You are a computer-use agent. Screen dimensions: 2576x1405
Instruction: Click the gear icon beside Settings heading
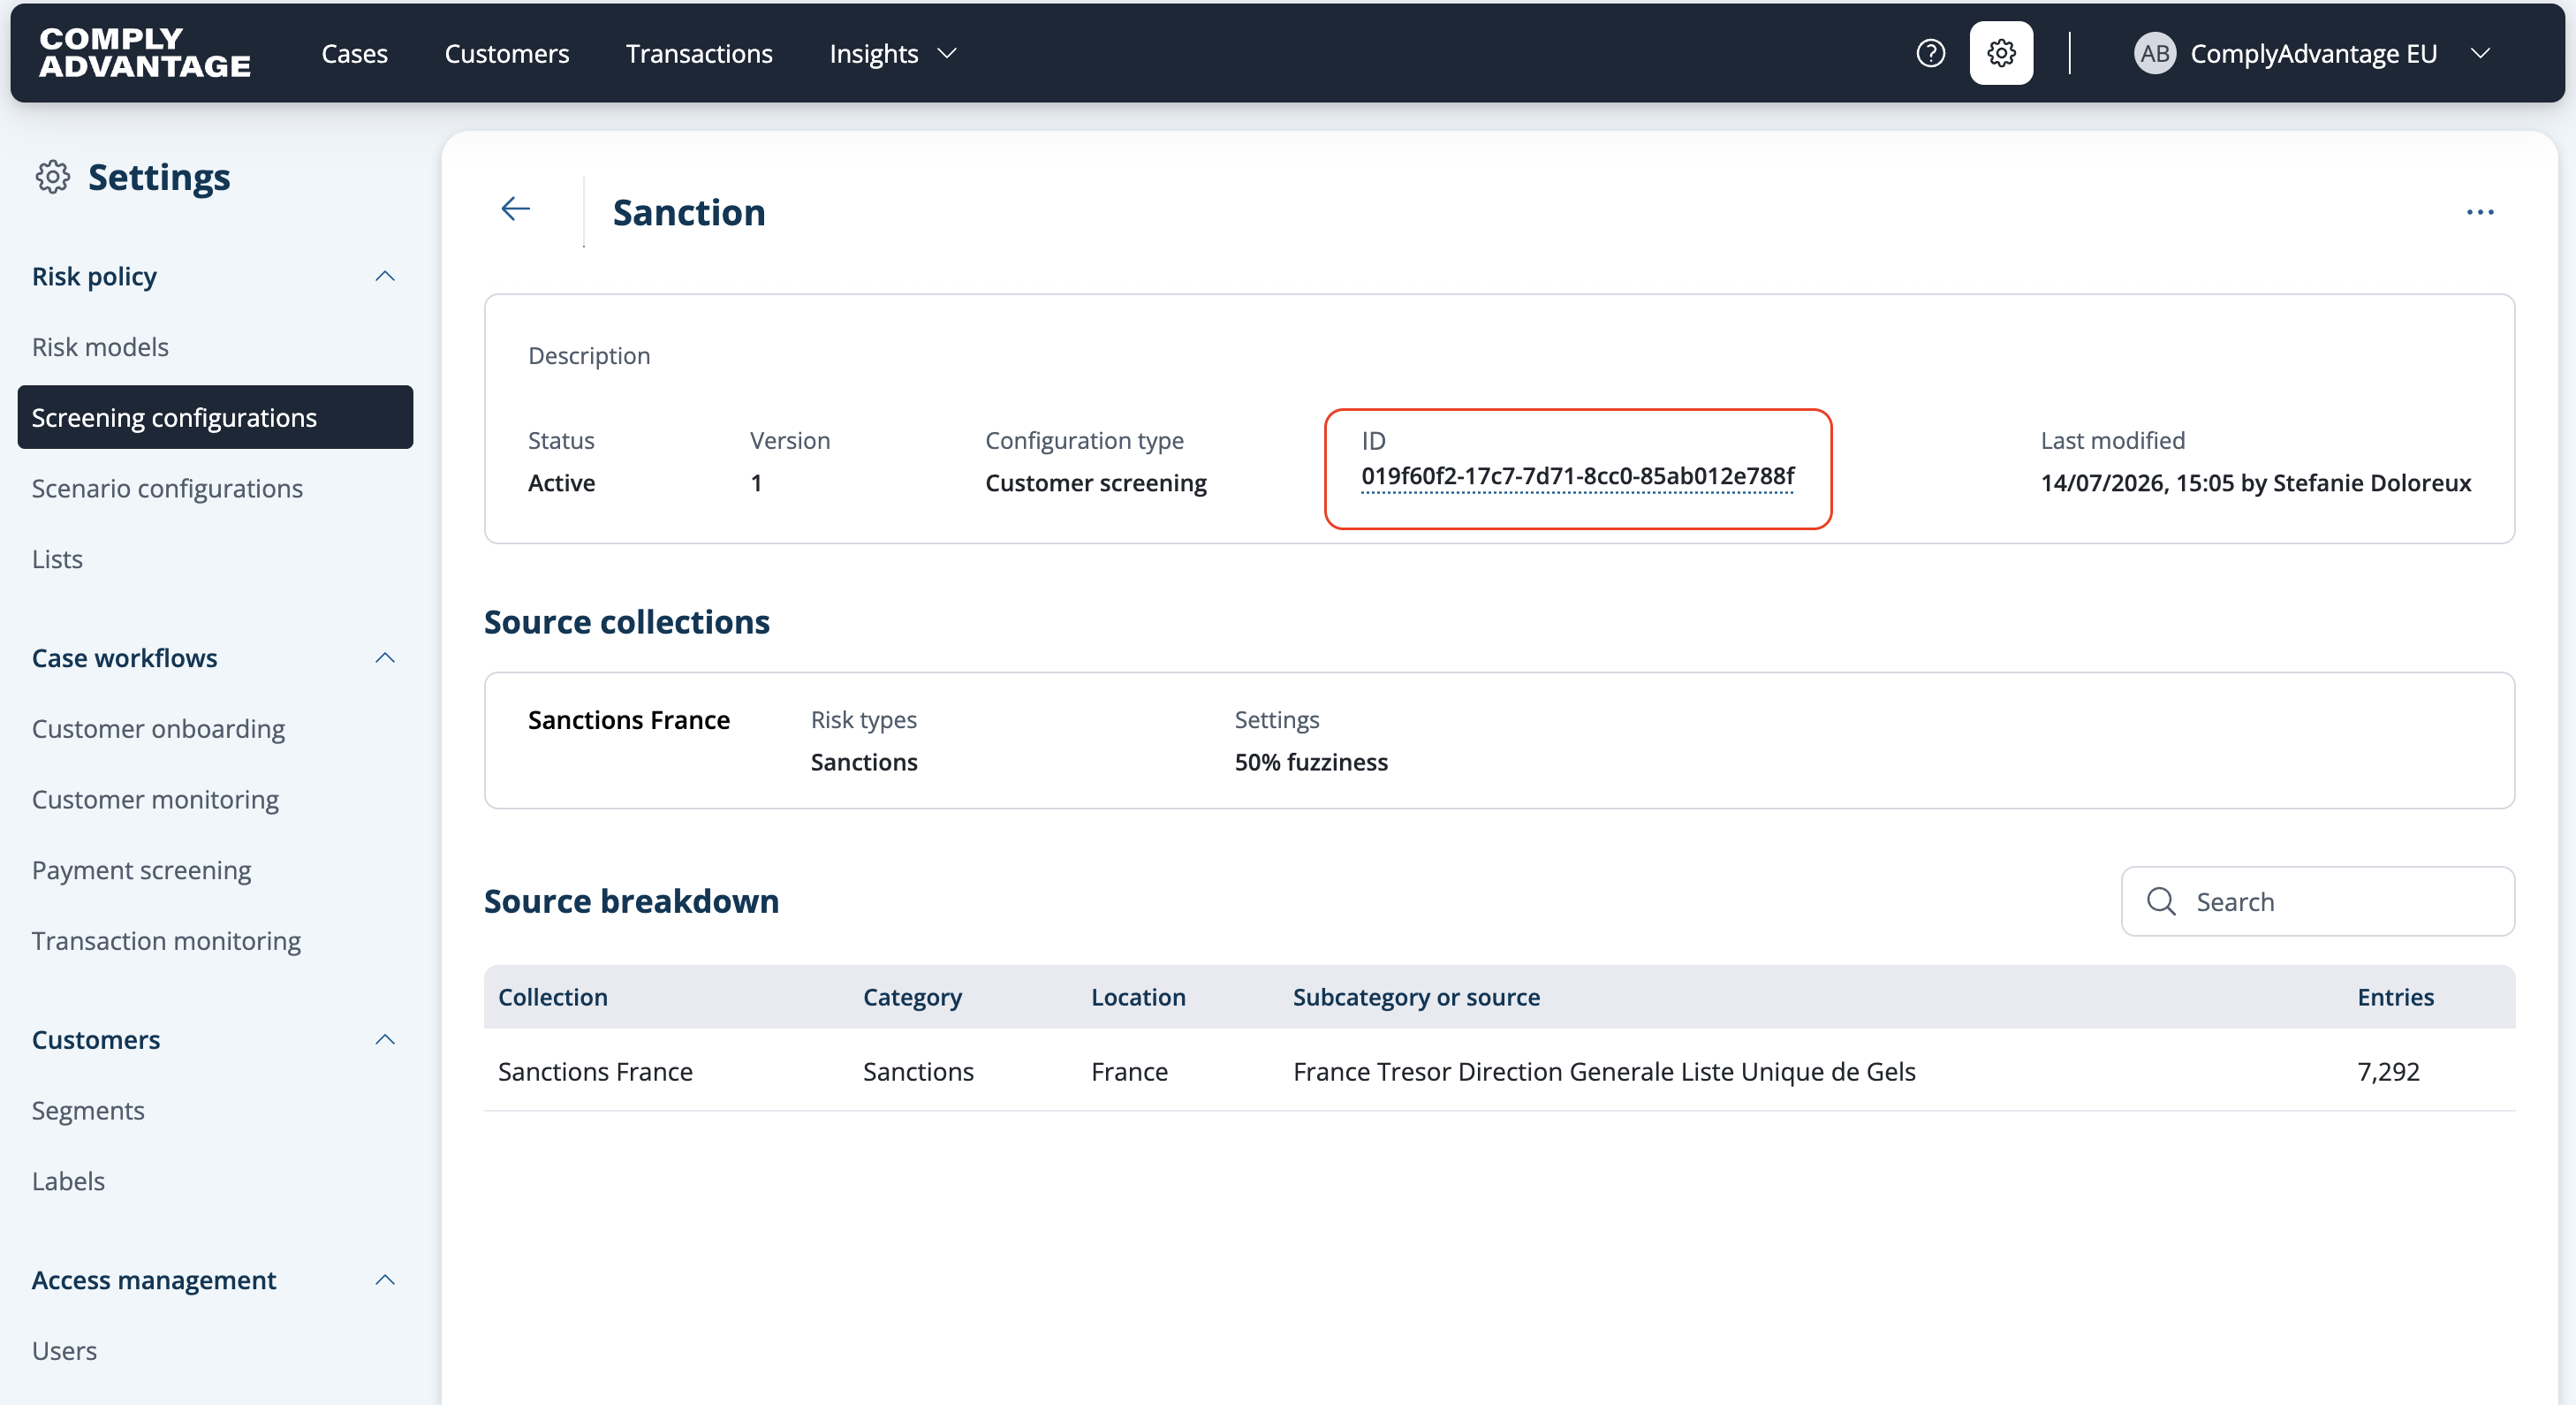click(52, 177)
